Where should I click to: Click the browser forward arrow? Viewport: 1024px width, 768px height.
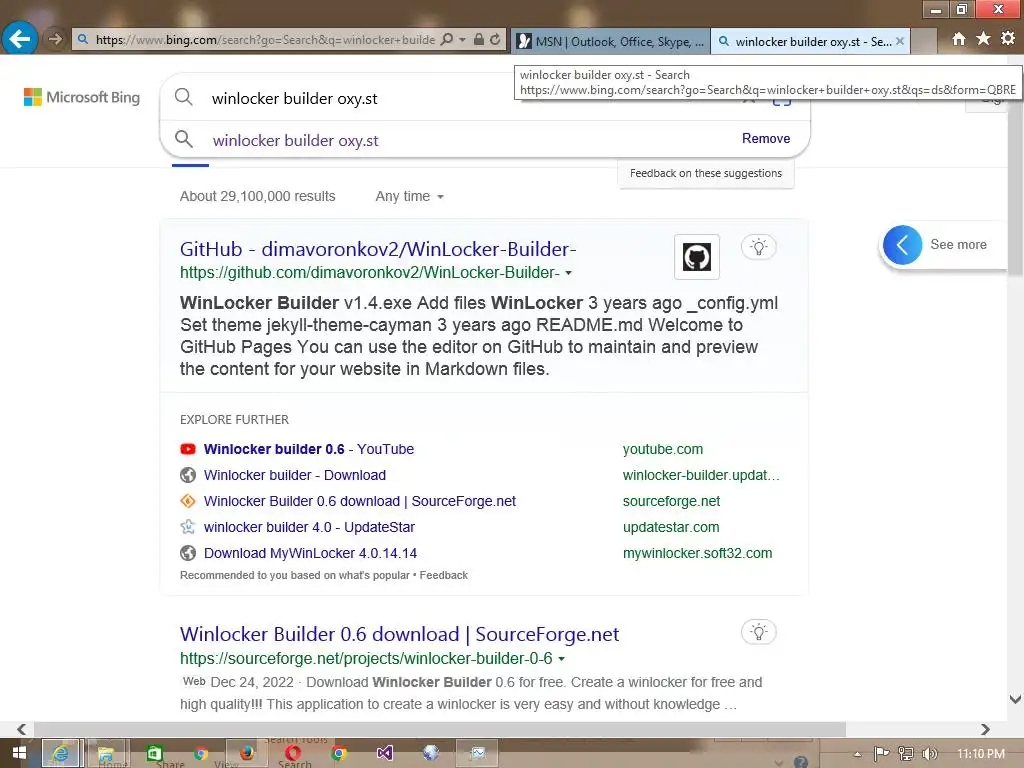coord(56,39)
